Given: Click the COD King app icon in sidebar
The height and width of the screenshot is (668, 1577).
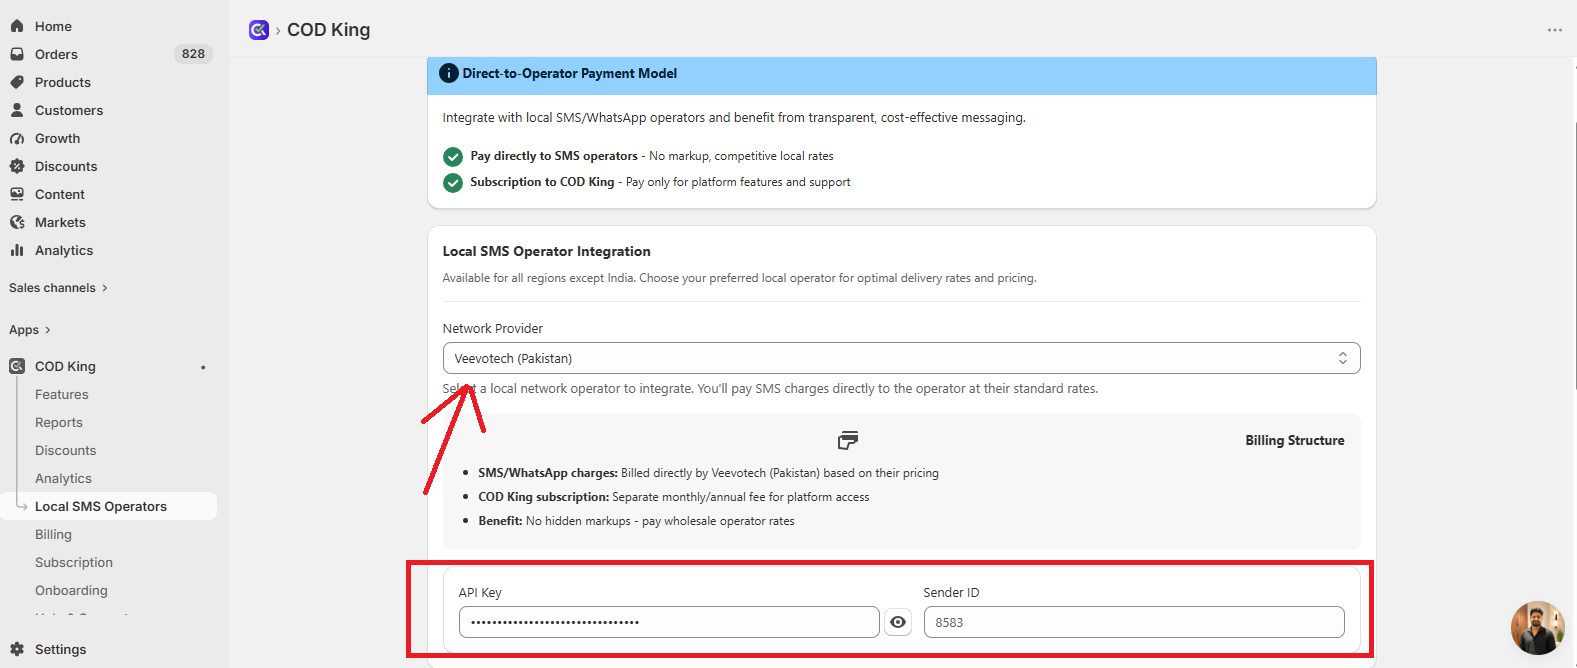Looking at the screenshot, I should [17, 366].
